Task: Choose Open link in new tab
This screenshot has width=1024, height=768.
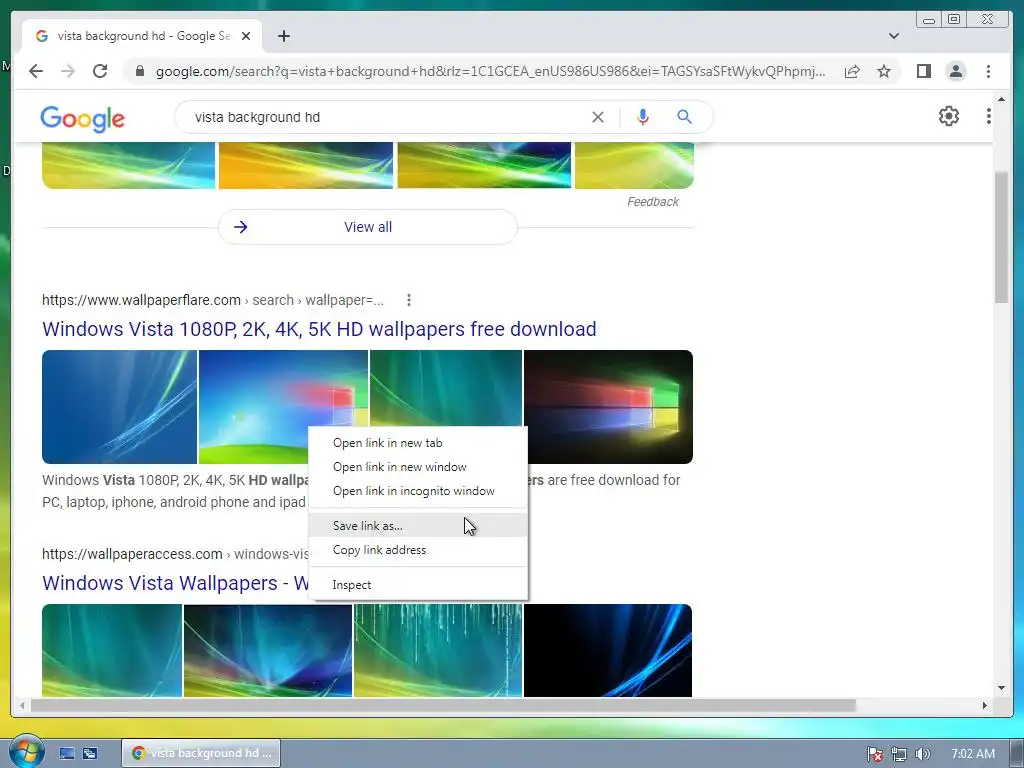Action: [418, 443]
